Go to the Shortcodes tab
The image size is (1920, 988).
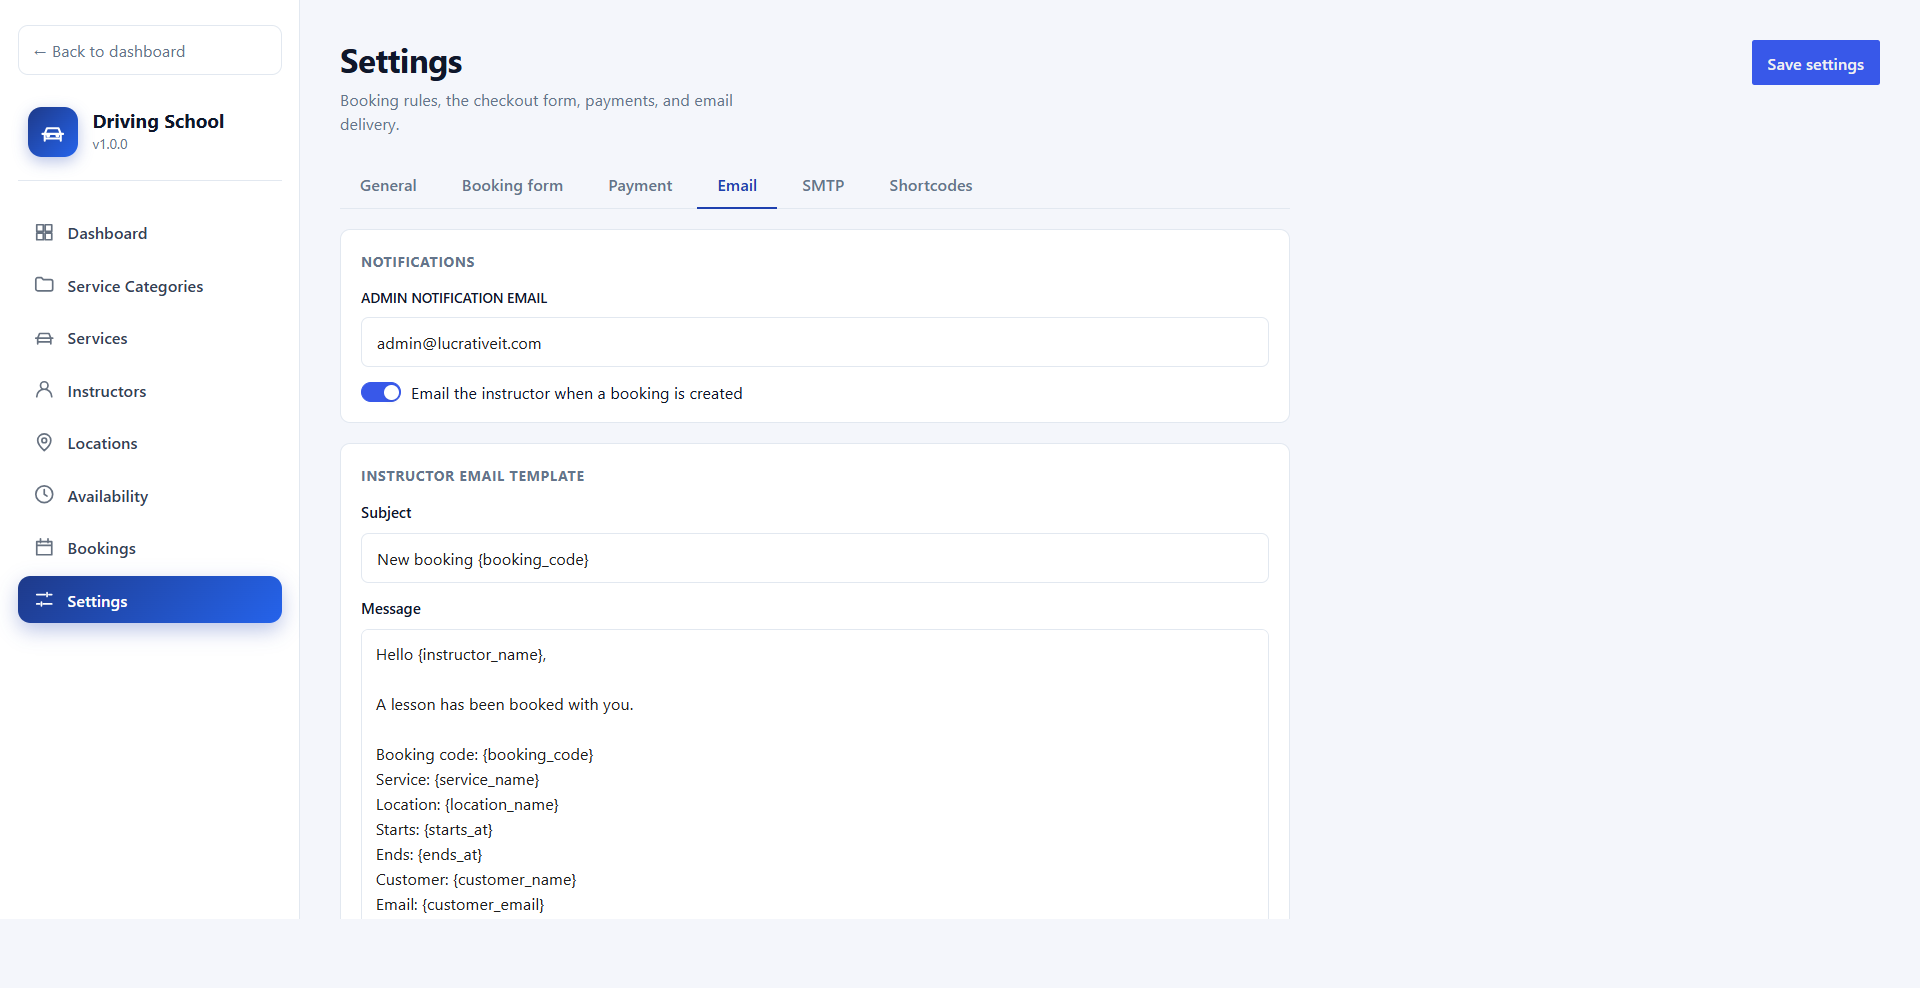931,185
